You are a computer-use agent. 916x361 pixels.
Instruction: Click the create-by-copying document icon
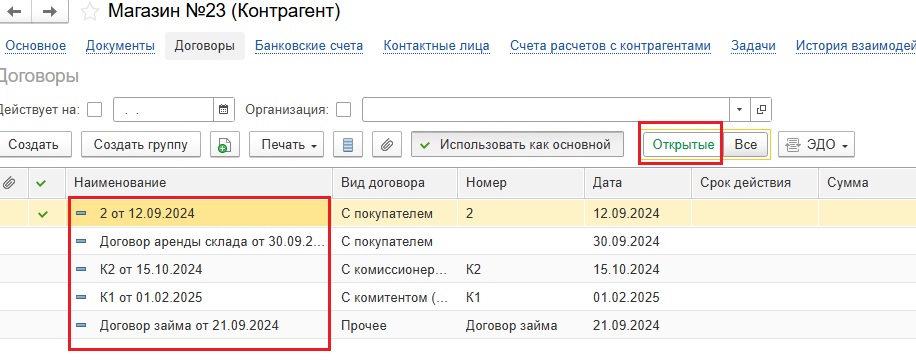coord(225,145)
